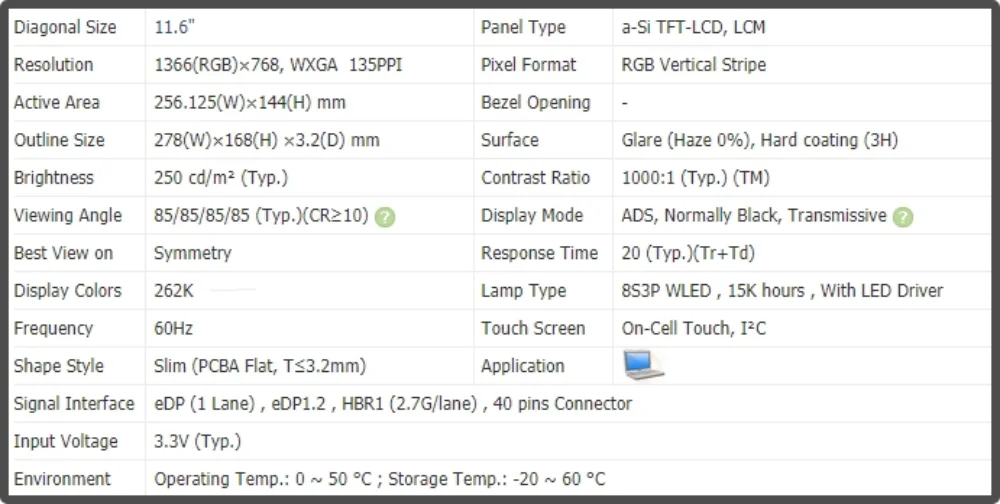Viewport: 1000px width, 504px height.
Task: Click the laptop Application icon
Action: (643, 365)
